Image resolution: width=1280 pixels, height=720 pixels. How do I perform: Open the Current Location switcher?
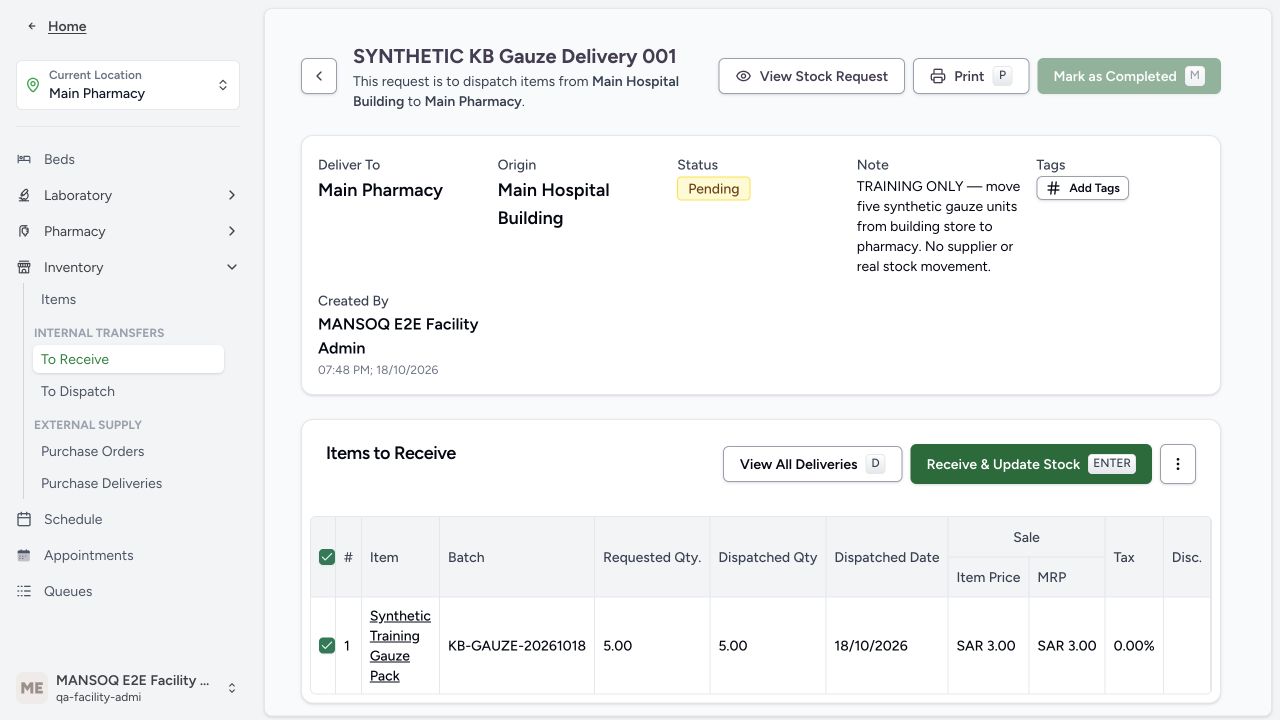tap(128, 85)
